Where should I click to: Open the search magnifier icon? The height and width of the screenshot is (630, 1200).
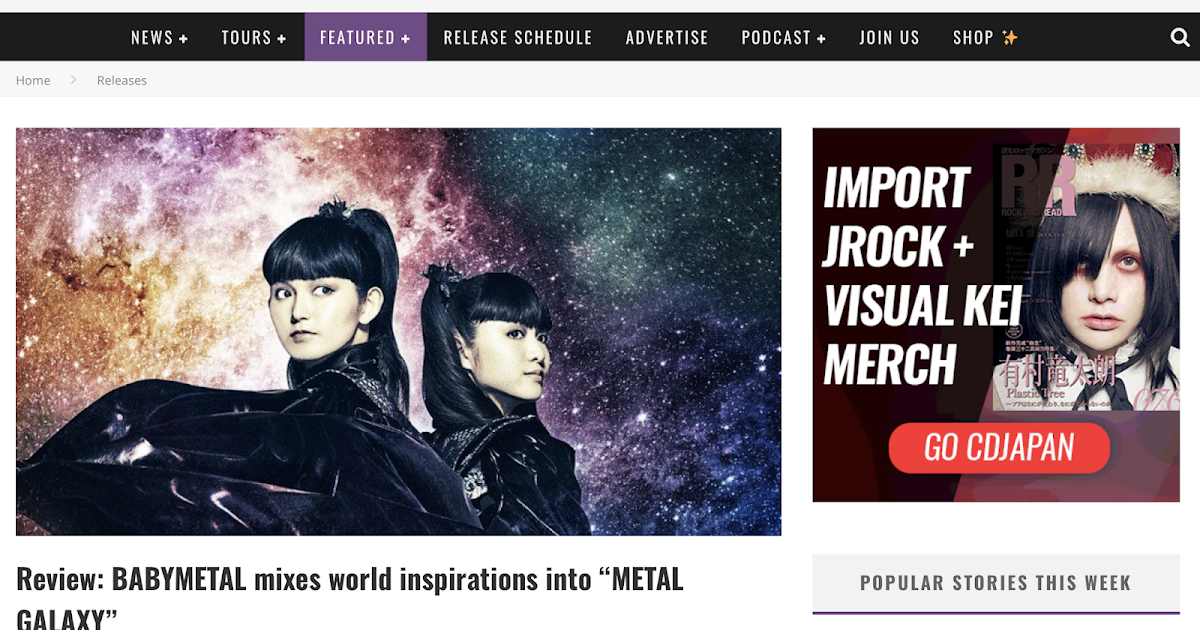tap(1179, 38)
